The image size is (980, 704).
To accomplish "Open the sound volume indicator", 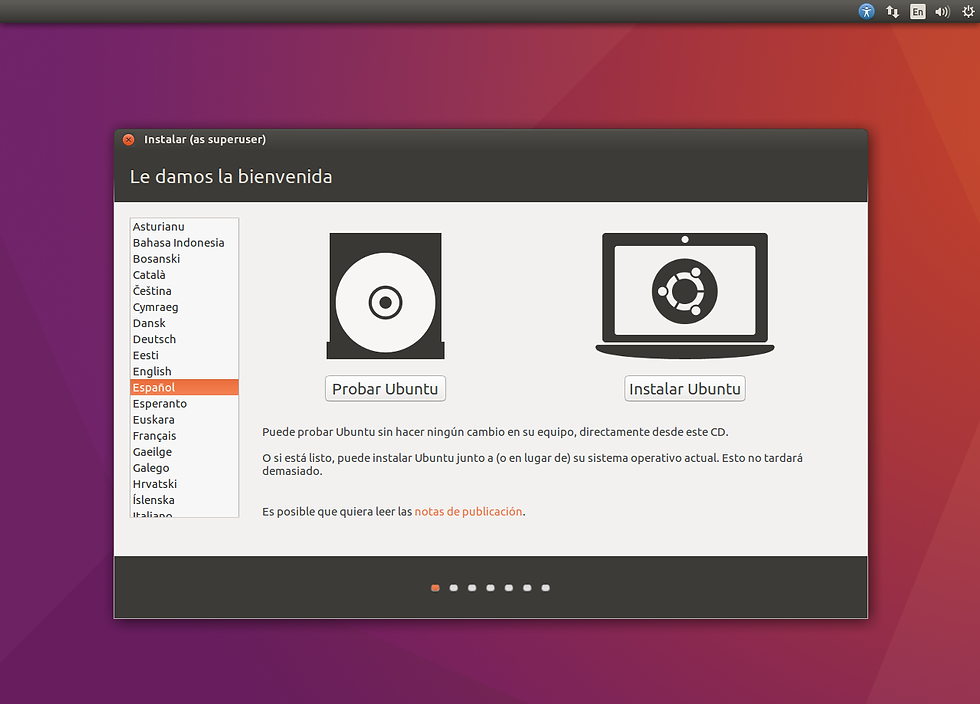I will point(942,11).
